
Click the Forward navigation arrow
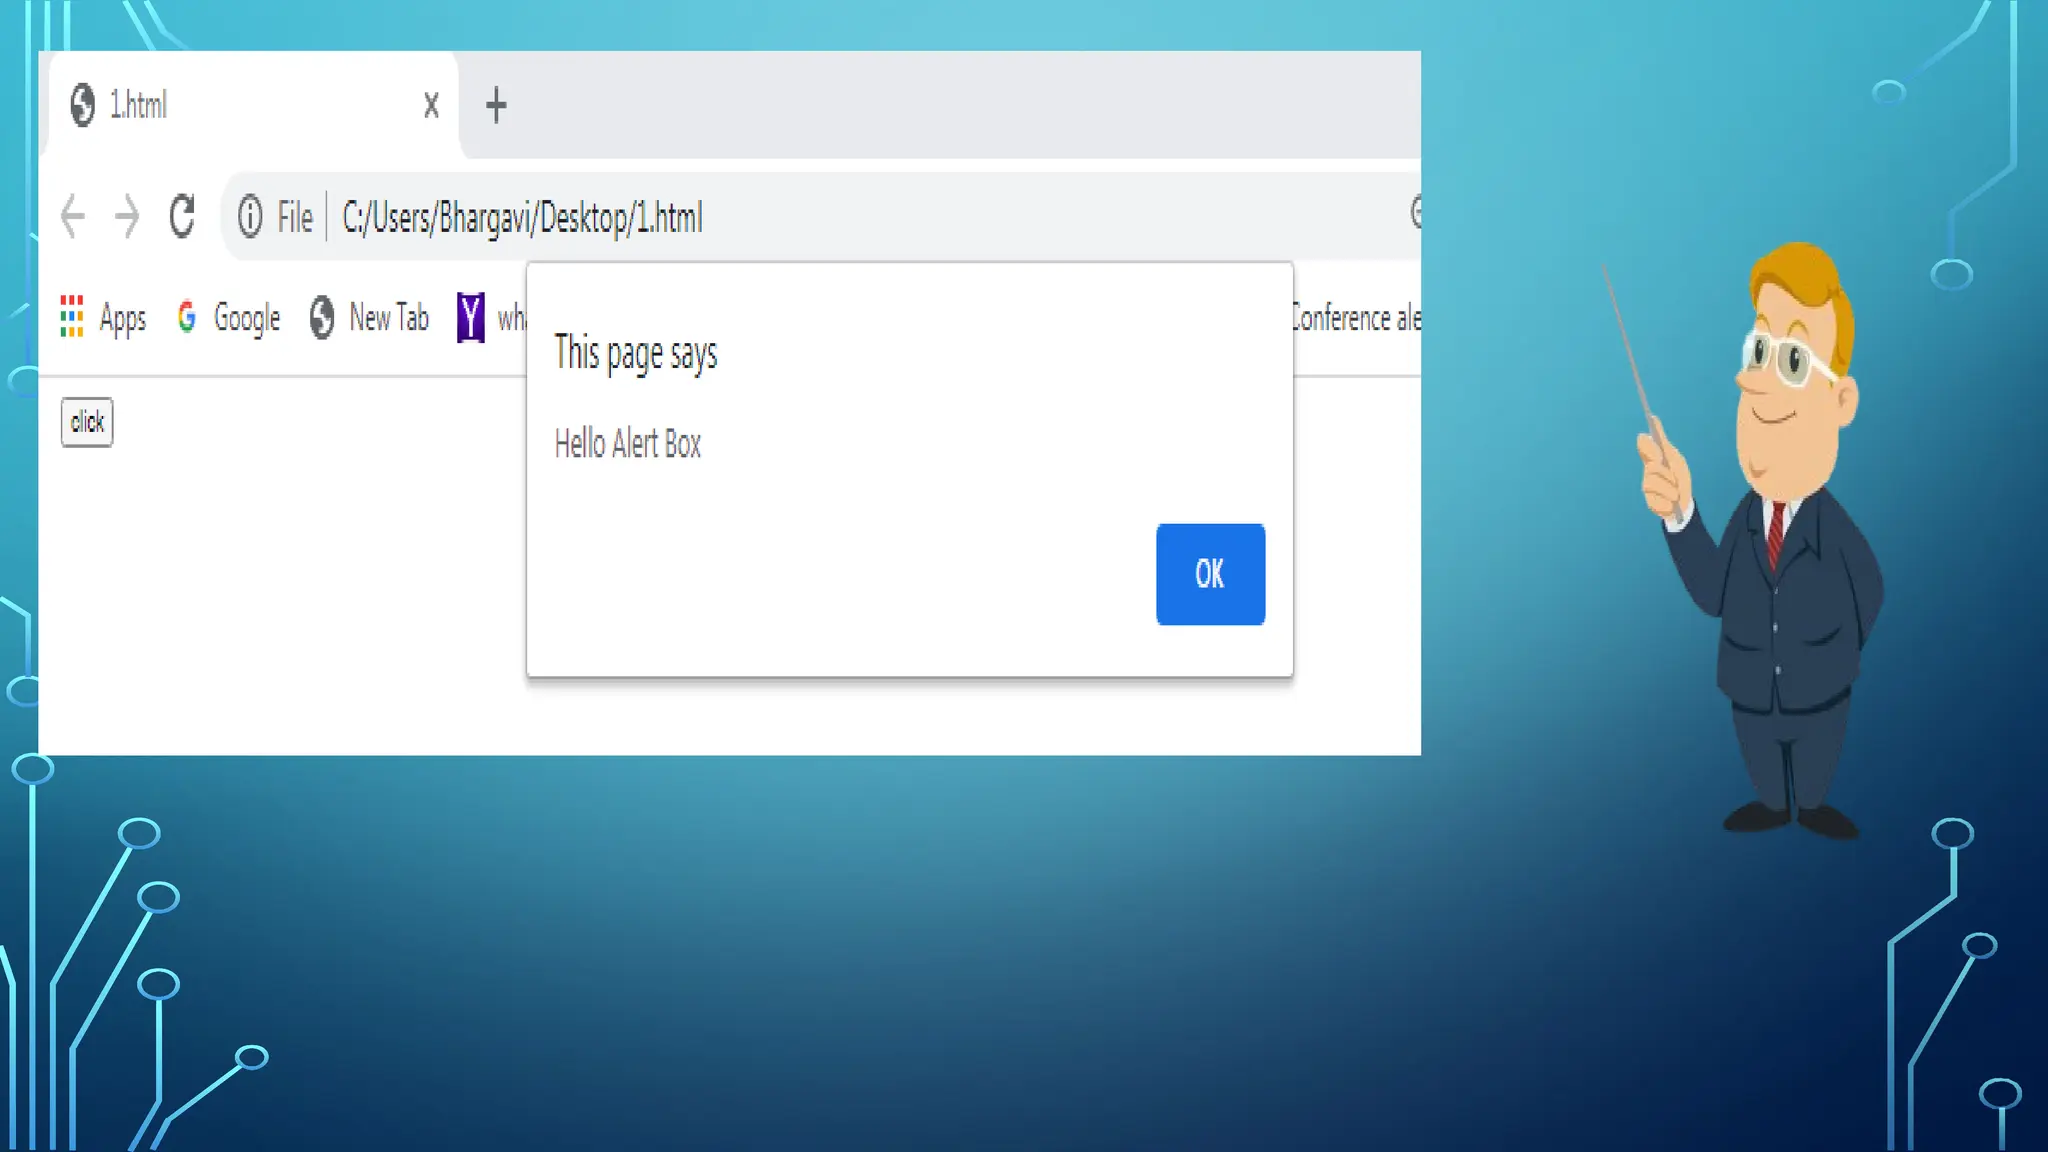127,216
